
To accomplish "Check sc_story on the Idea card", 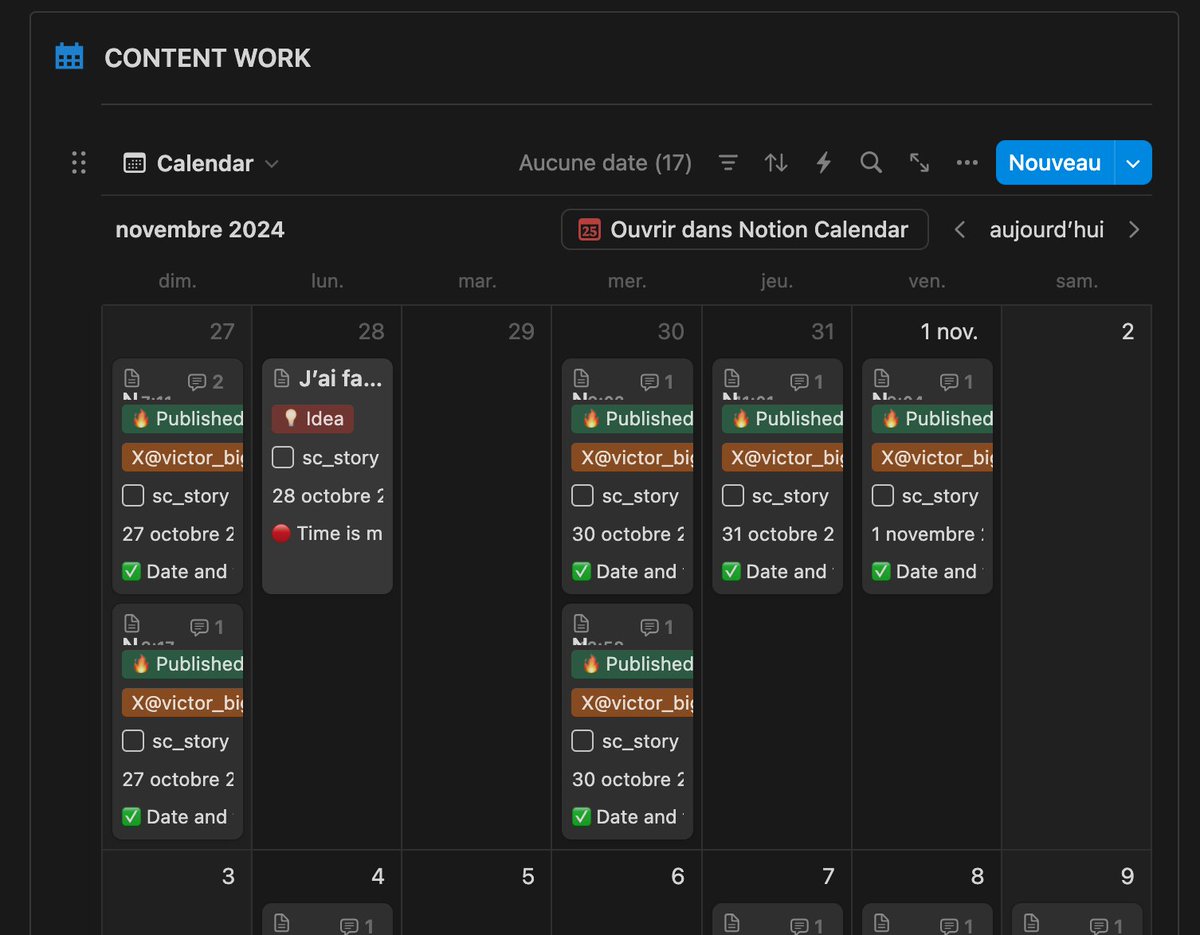I will point(283,458).
